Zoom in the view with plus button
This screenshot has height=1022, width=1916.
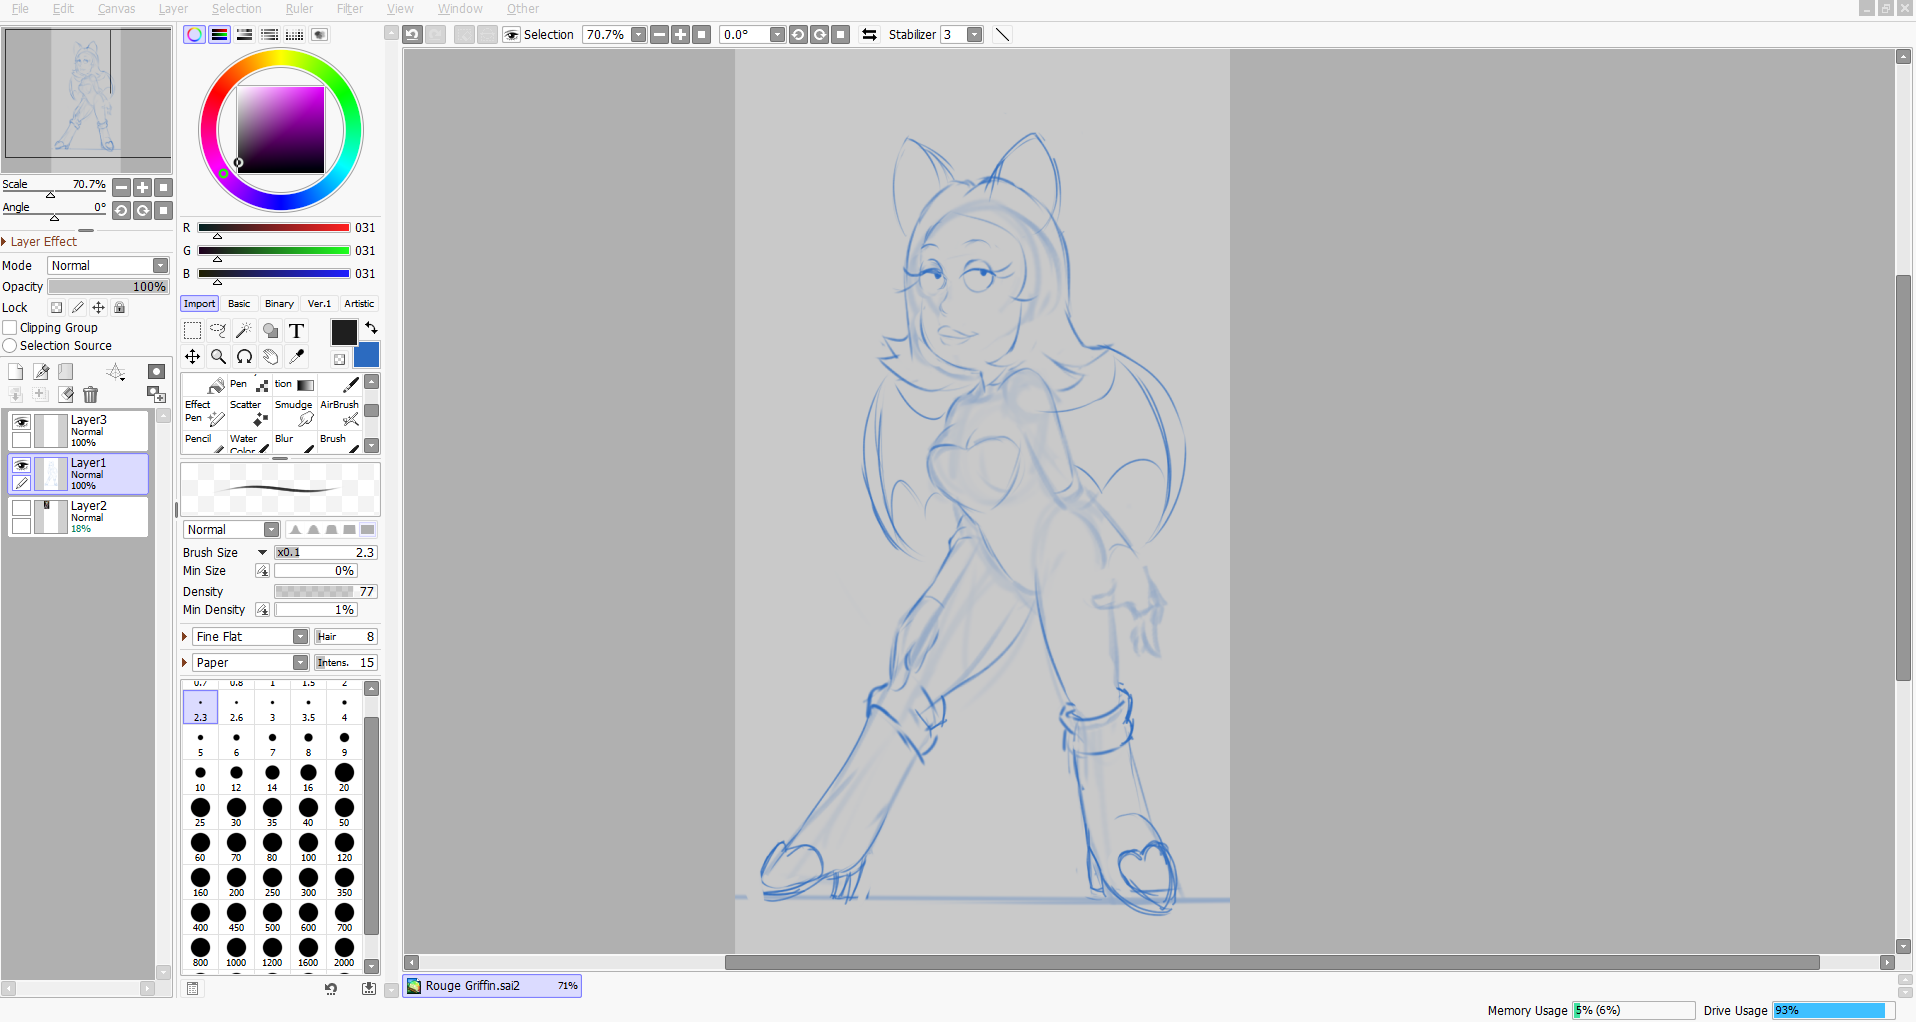[681, 35]
